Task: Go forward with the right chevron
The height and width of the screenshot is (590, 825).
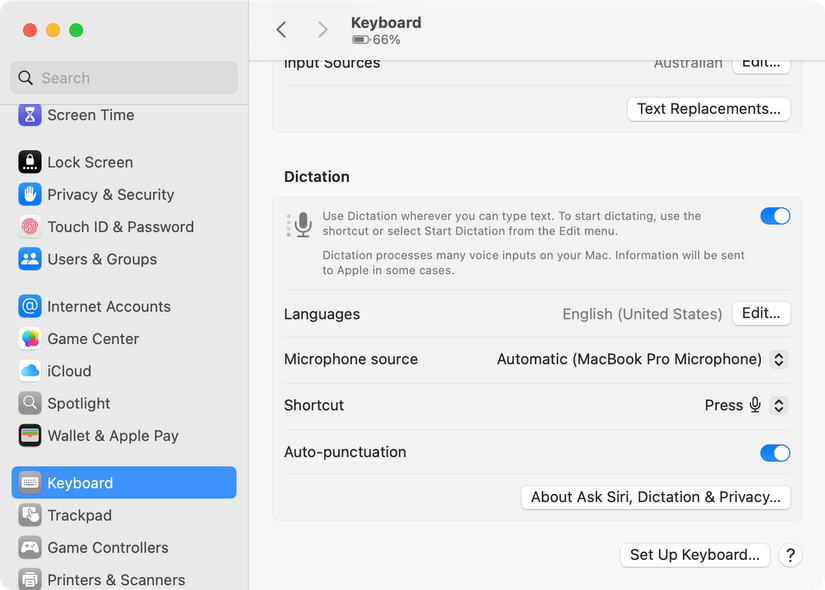Action: click(x=323, y=29)
